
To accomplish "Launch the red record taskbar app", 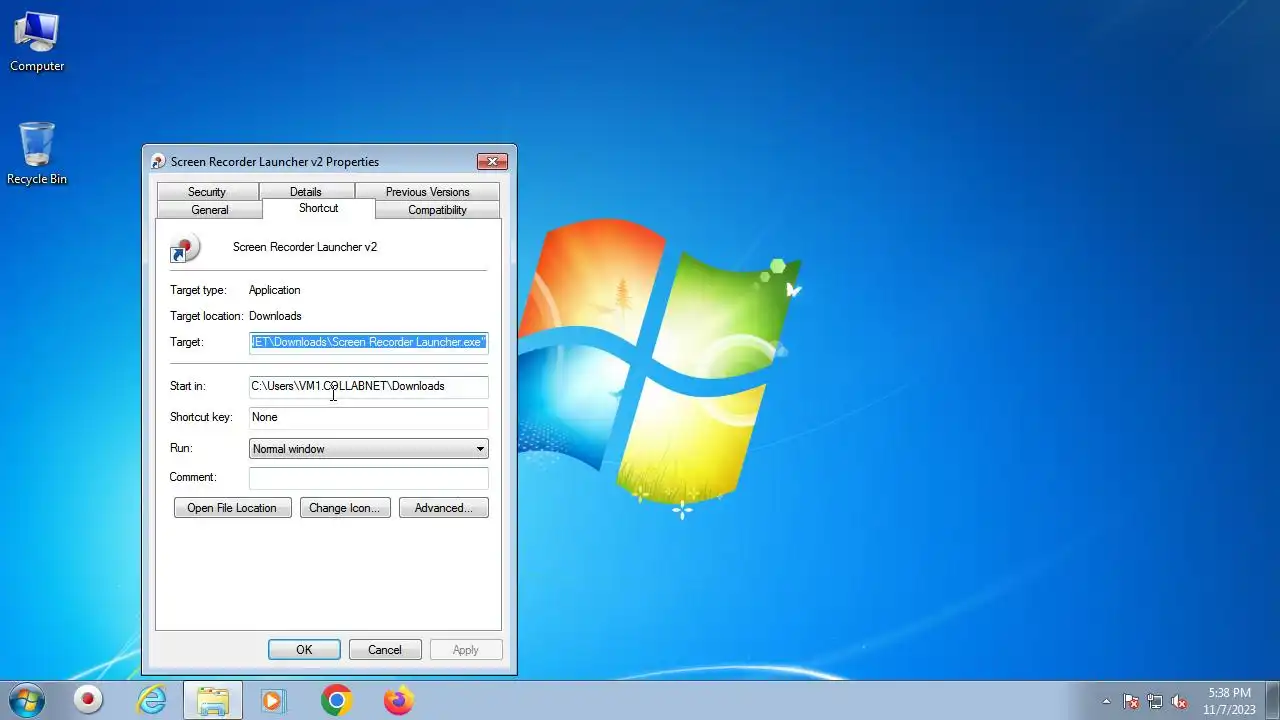I will click(88, 700).
